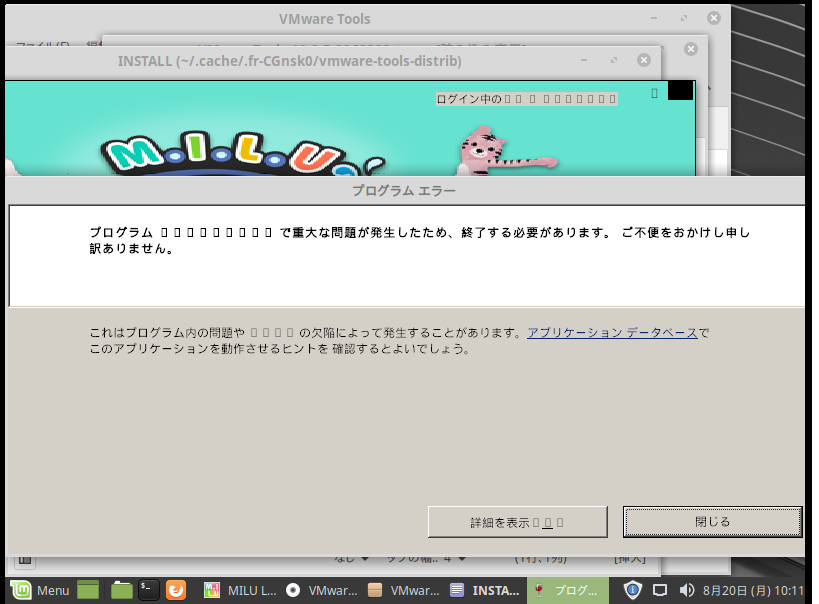
Task: Open the volume speaker tray icon
Action: click(x=687, y=590)
